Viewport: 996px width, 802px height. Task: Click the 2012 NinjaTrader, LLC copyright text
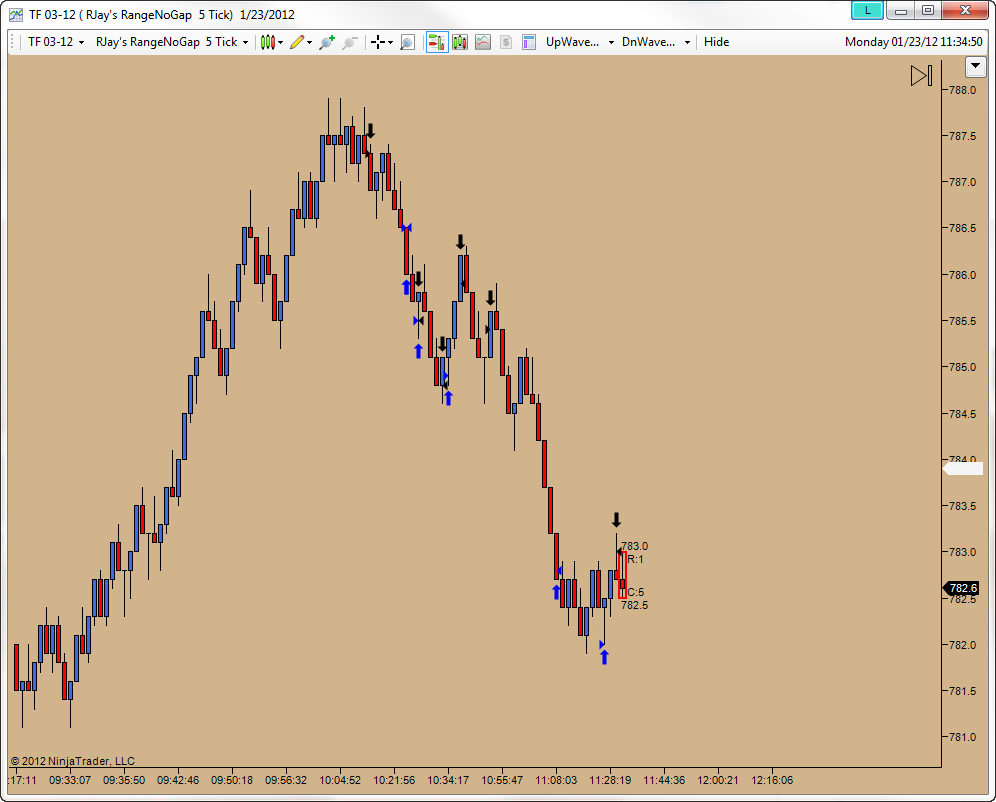click(72, 761)
